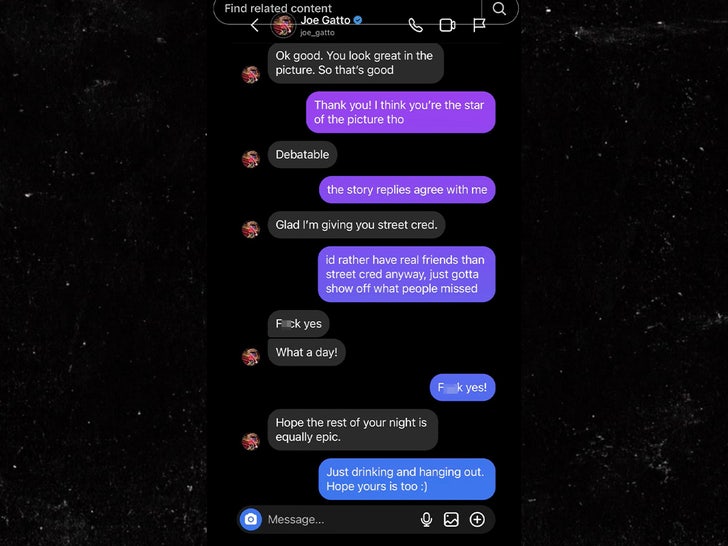Tap the joe_gatto username below name
The image size is (728, 546).
pyautogui.click(x=317, y=32)
